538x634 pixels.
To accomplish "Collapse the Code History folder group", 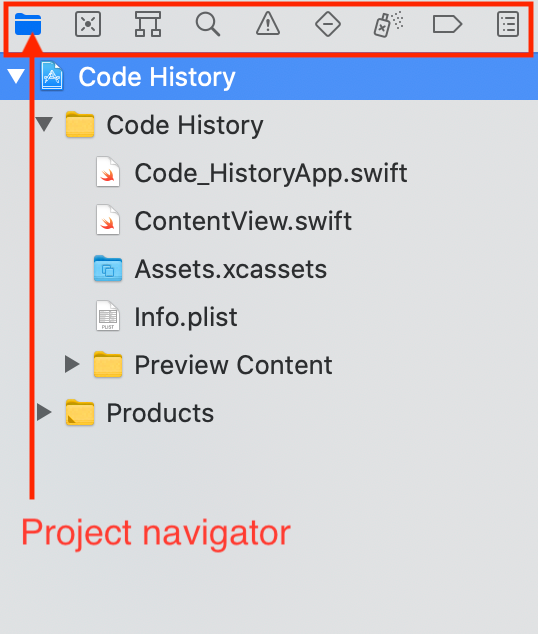I will (44, 124).
